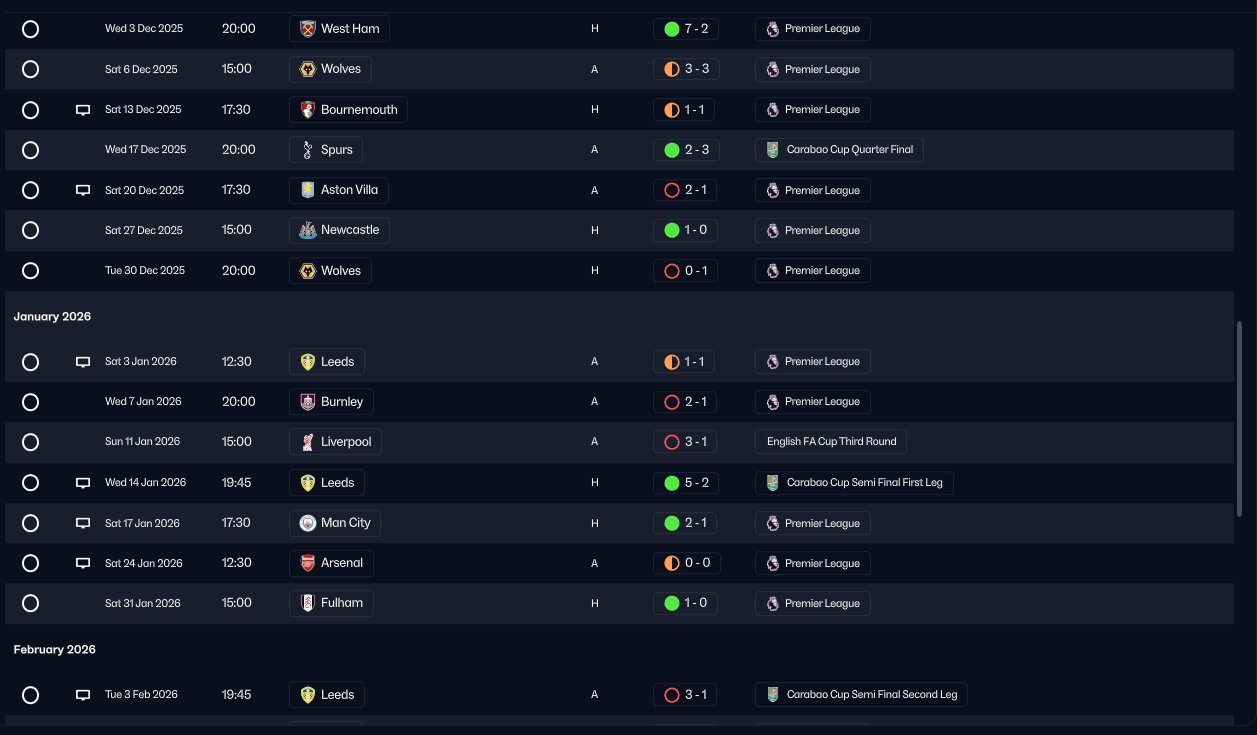Open the 5 - 2 Leeds semi final result
The width and height of the screenshot is (1257, 735).
pos(686,483)
